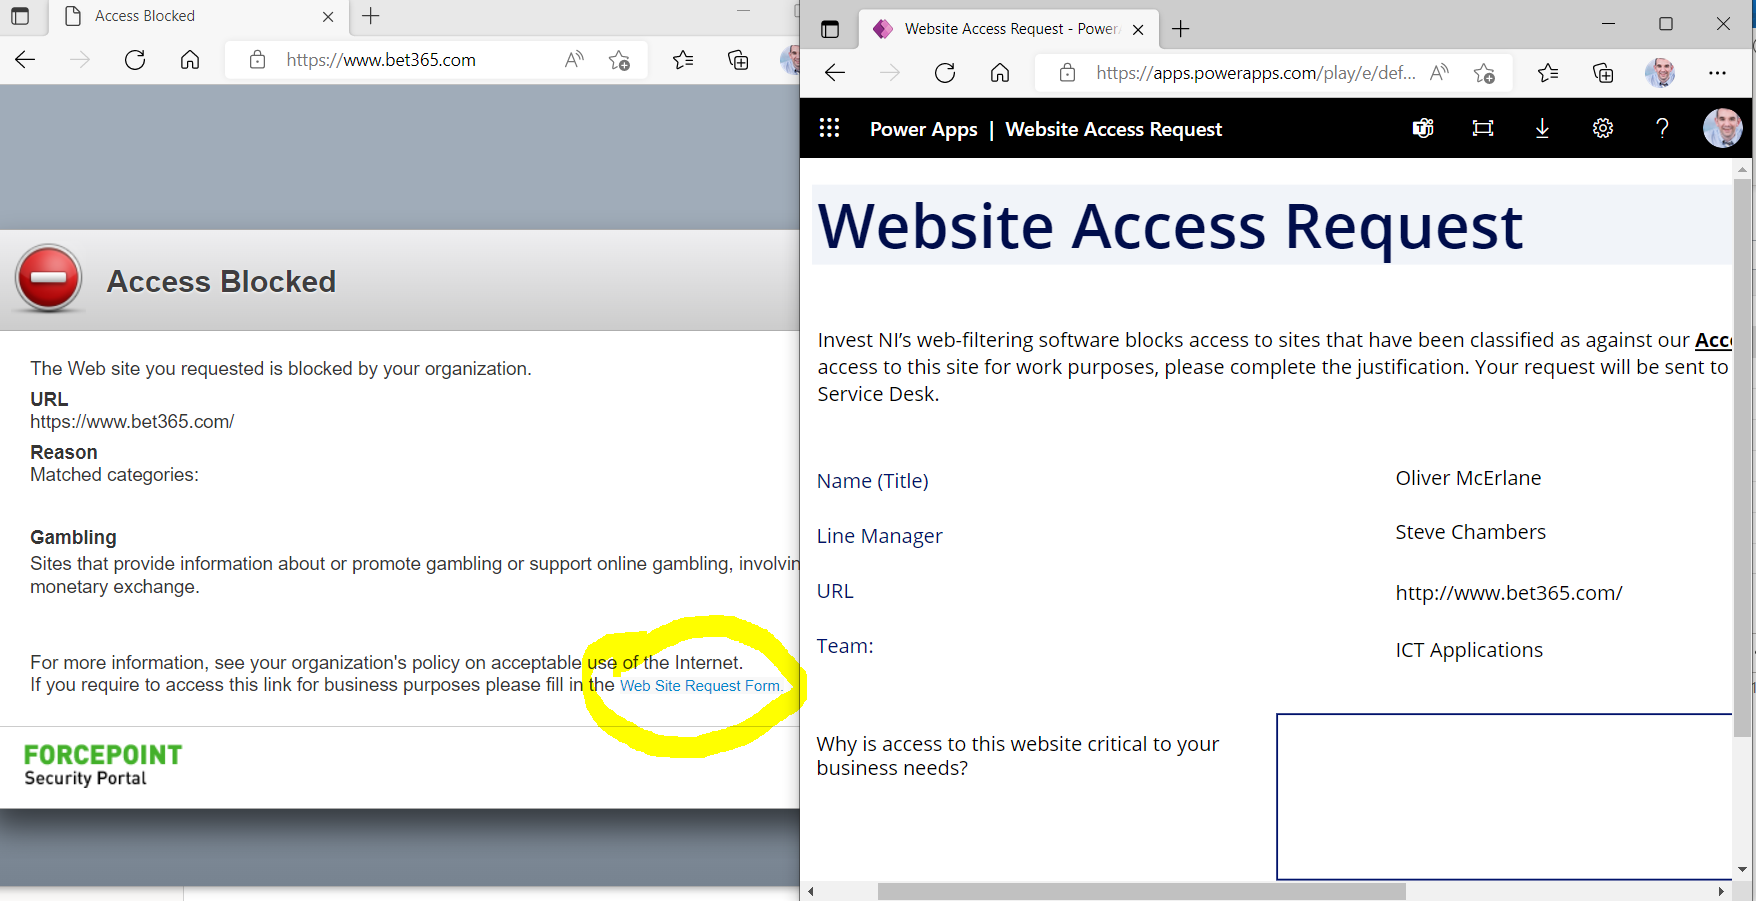Add bet365 page to favorites
Viewport: 1756px width, 901px height.
pos(619,60)
